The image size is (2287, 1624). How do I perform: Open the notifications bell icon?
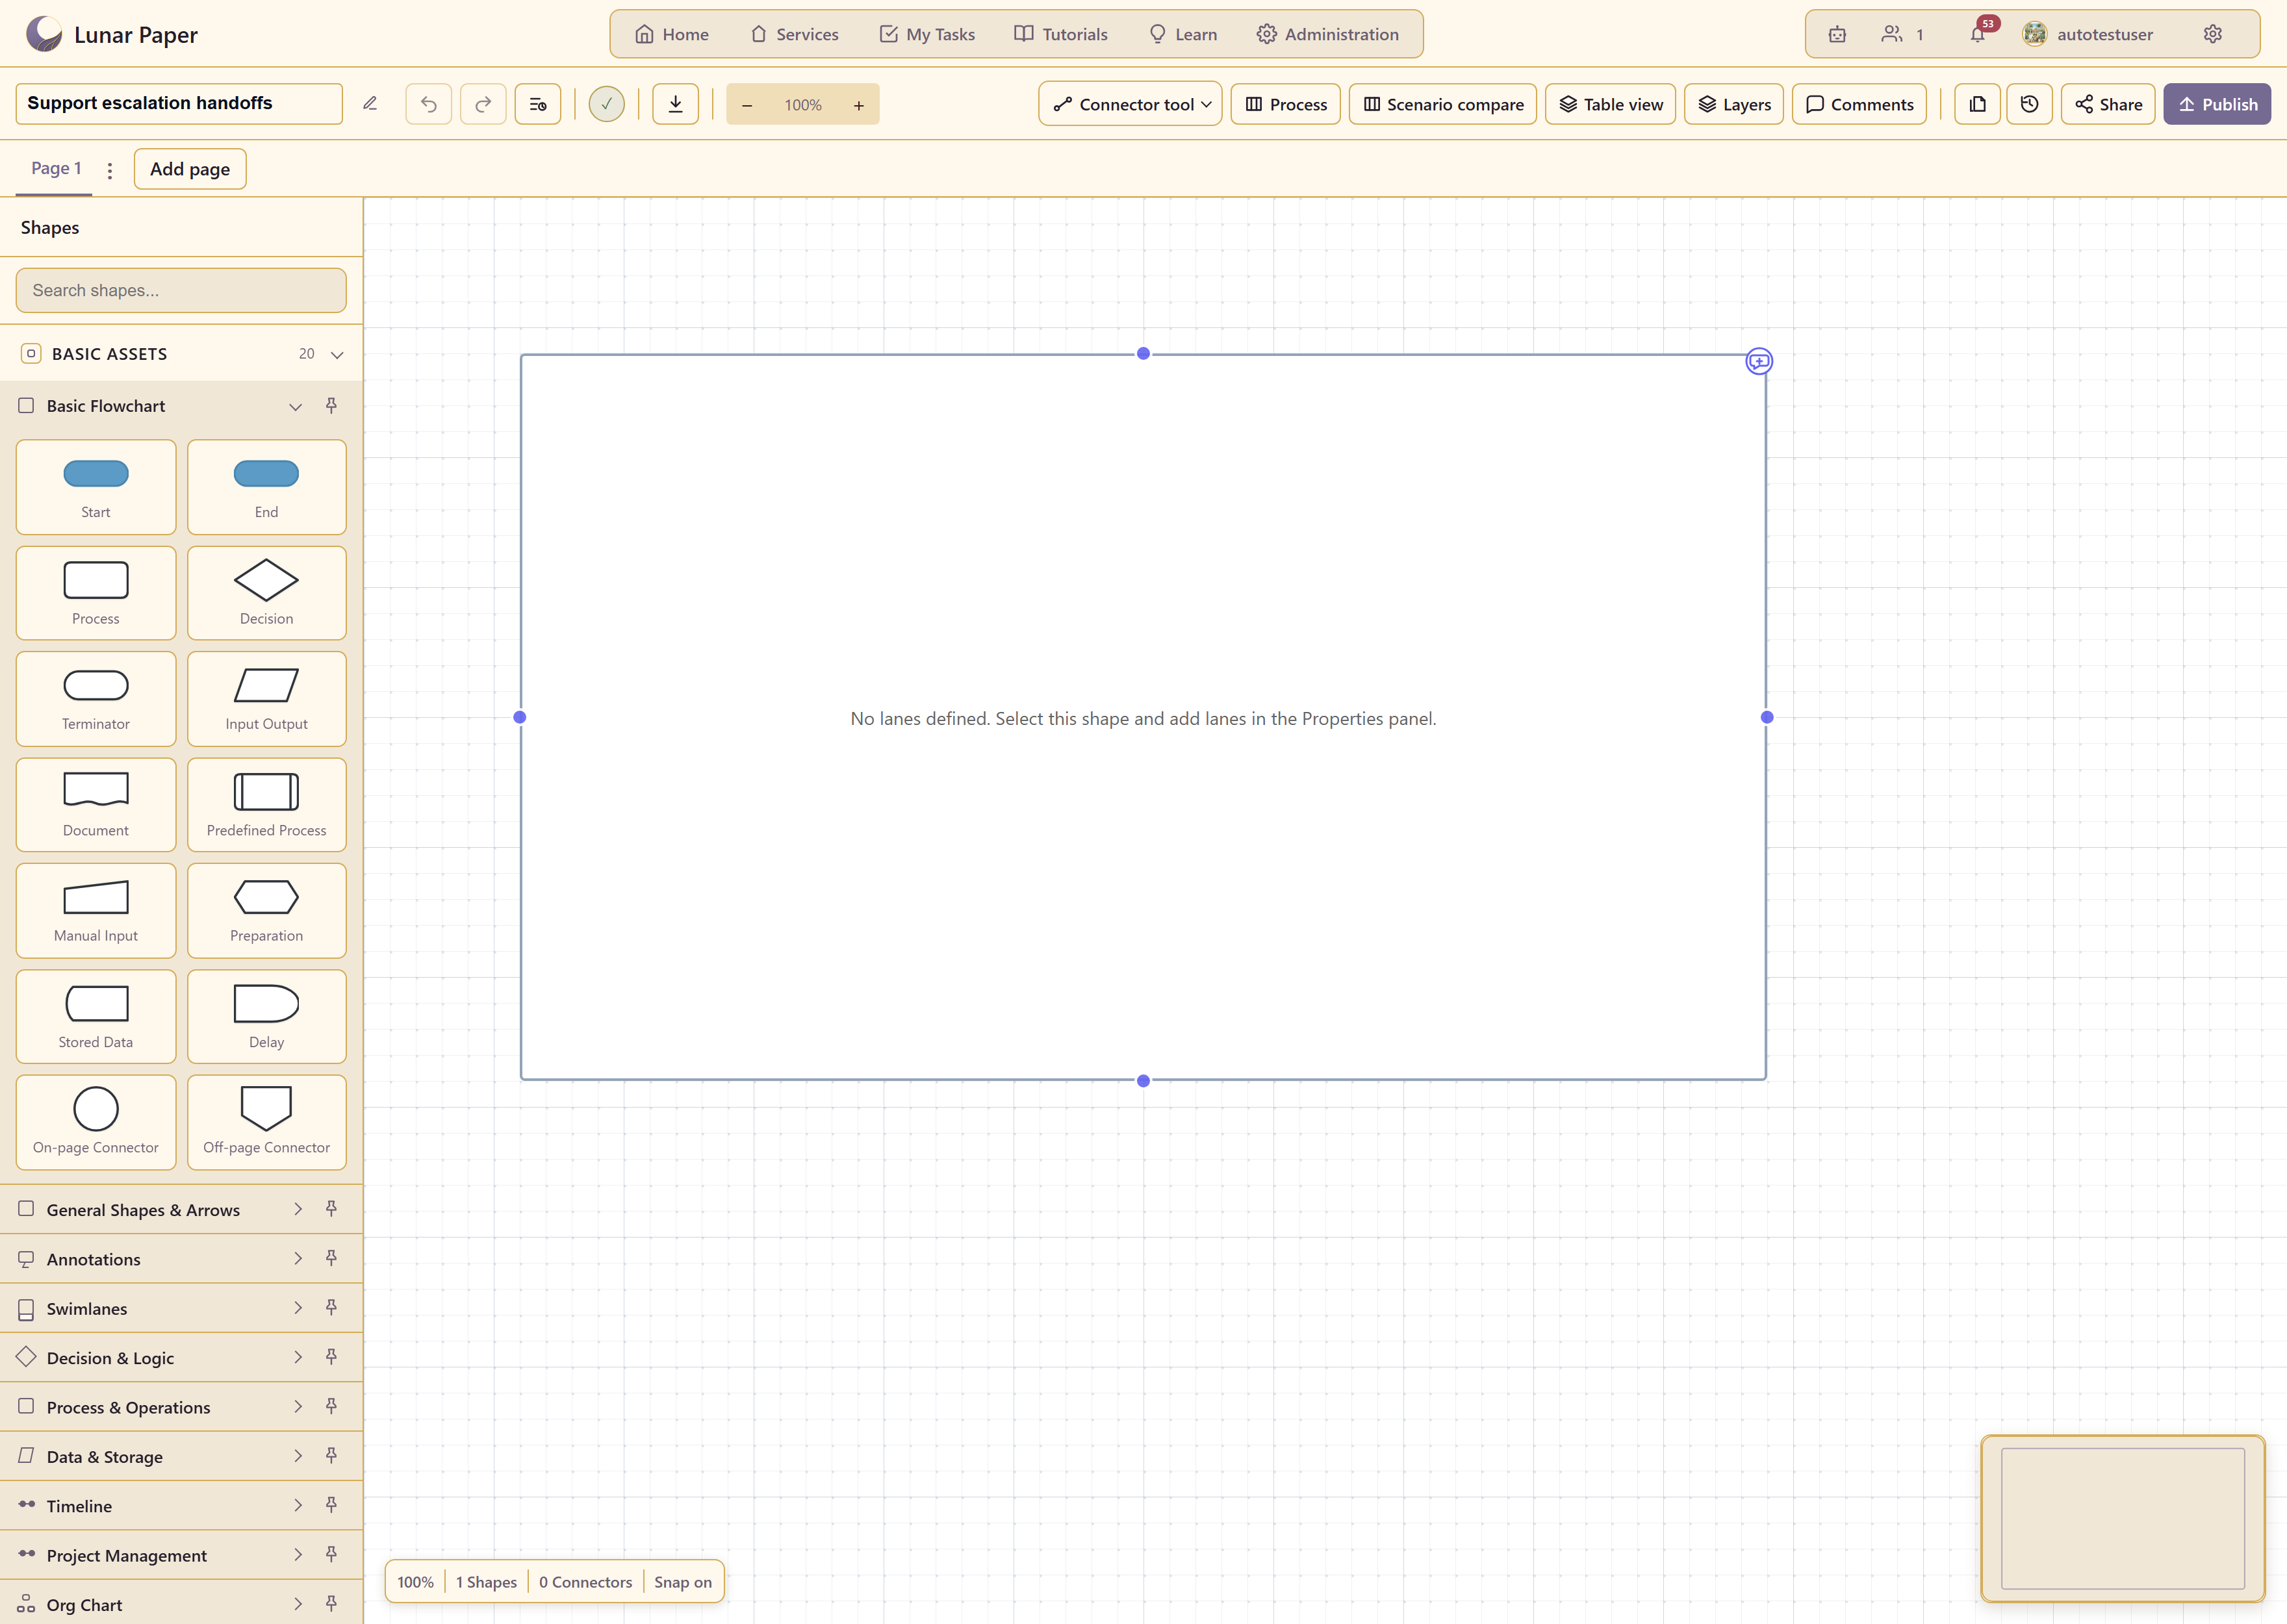(1978, 34)
